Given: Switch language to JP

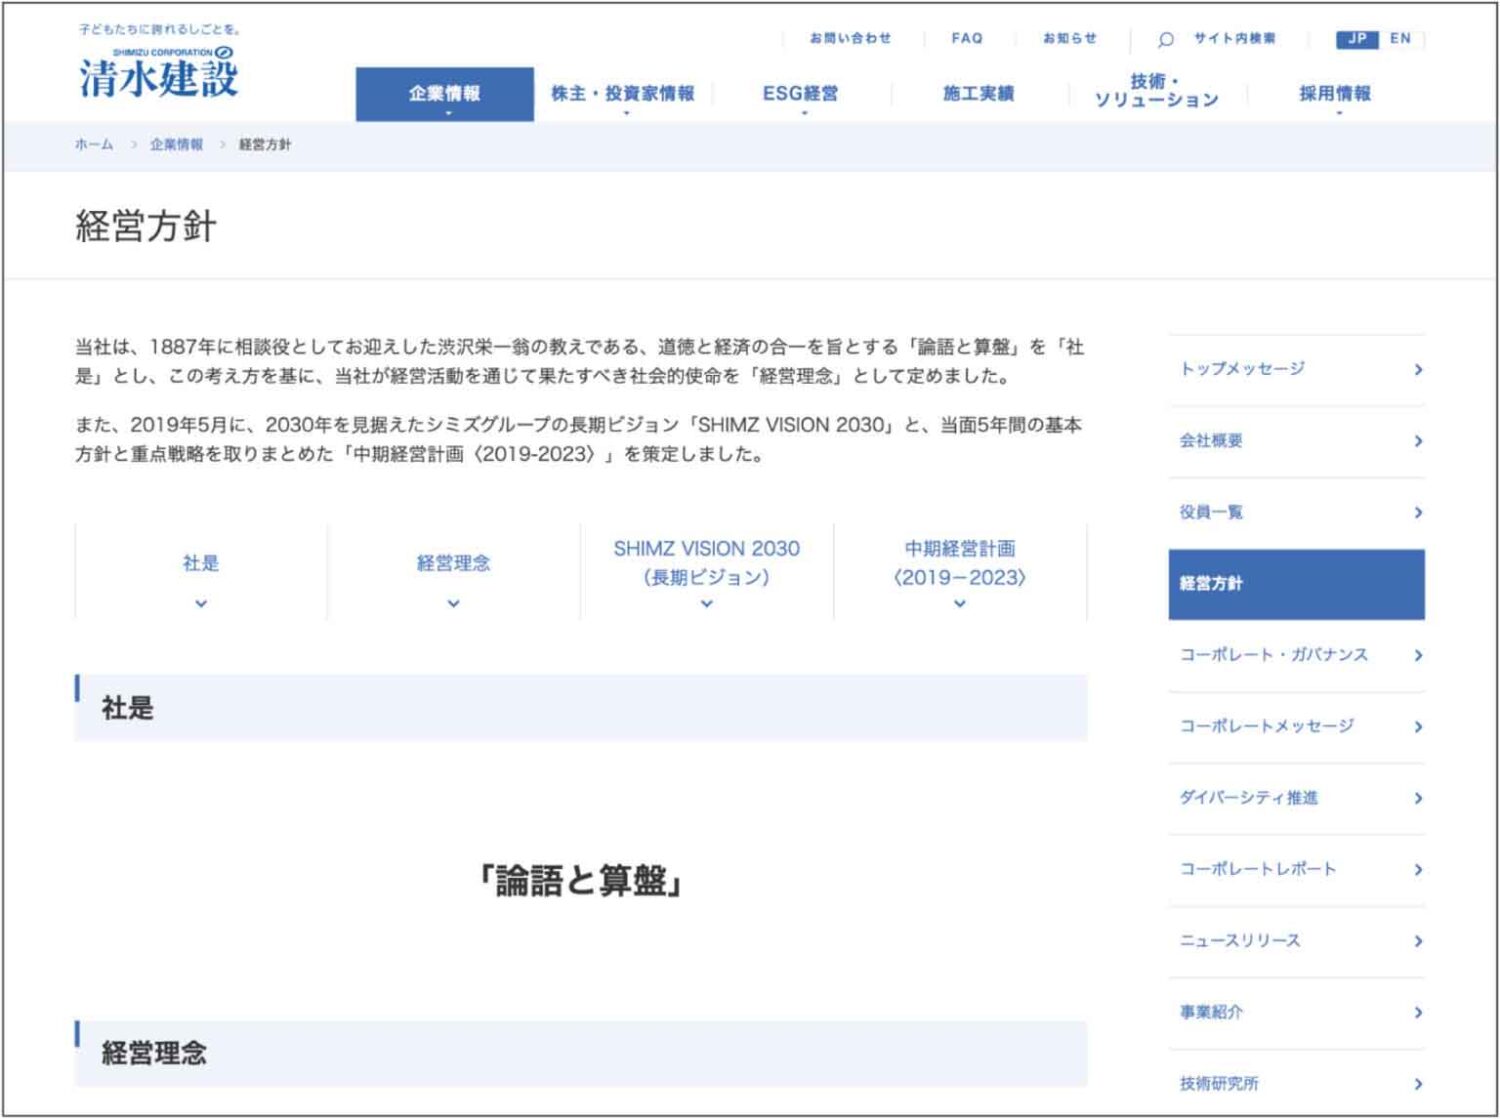Looking at the screenshot, I should click(1357, 39).
